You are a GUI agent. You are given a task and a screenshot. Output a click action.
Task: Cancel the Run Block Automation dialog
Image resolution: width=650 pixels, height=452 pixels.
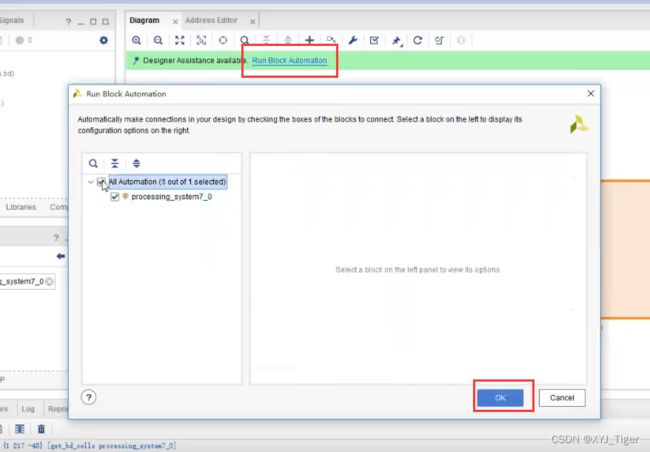coord(562,398)
